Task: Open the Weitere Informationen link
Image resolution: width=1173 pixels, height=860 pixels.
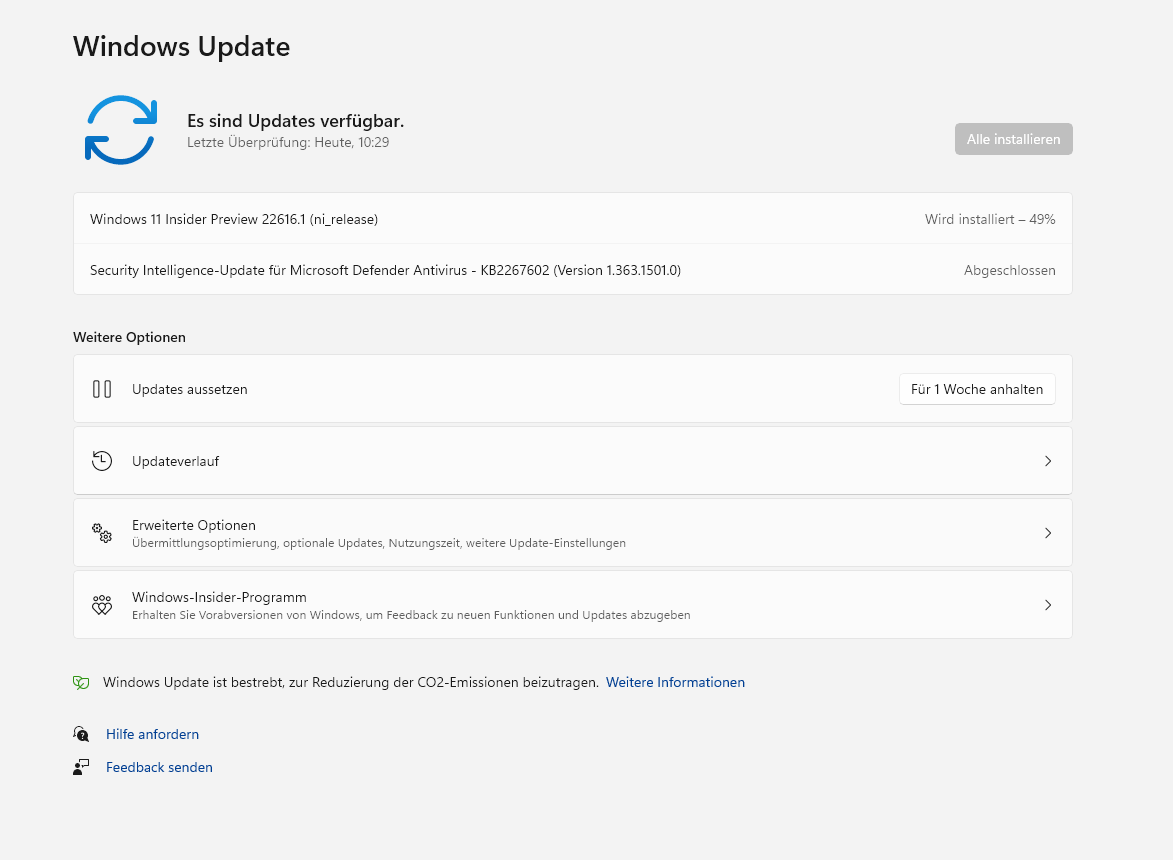Action: (x=675, y=682)
